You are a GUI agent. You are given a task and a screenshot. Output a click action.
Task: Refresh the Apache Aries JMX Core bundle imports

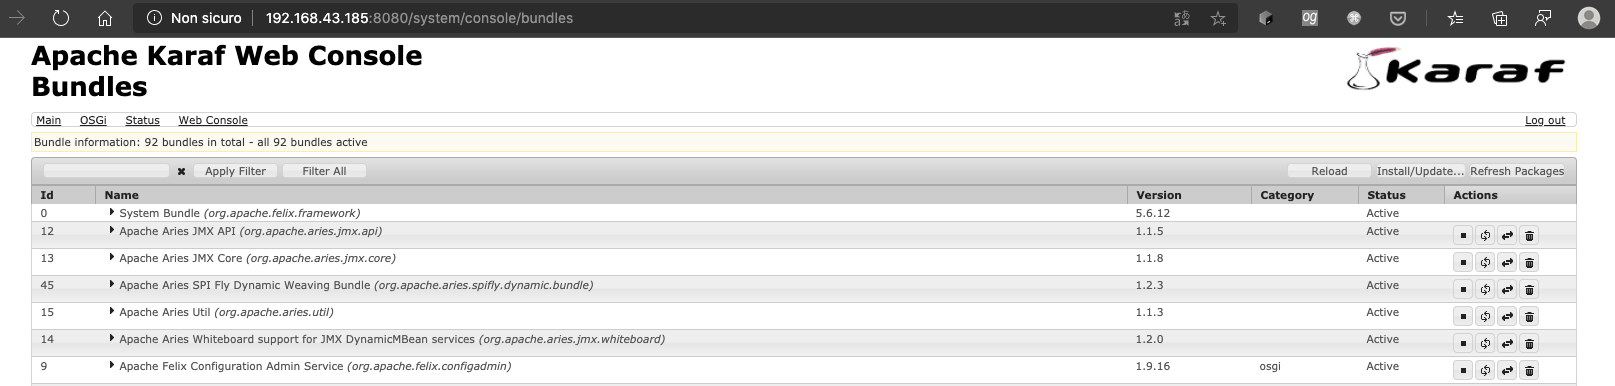click(x=1485, y=263)
